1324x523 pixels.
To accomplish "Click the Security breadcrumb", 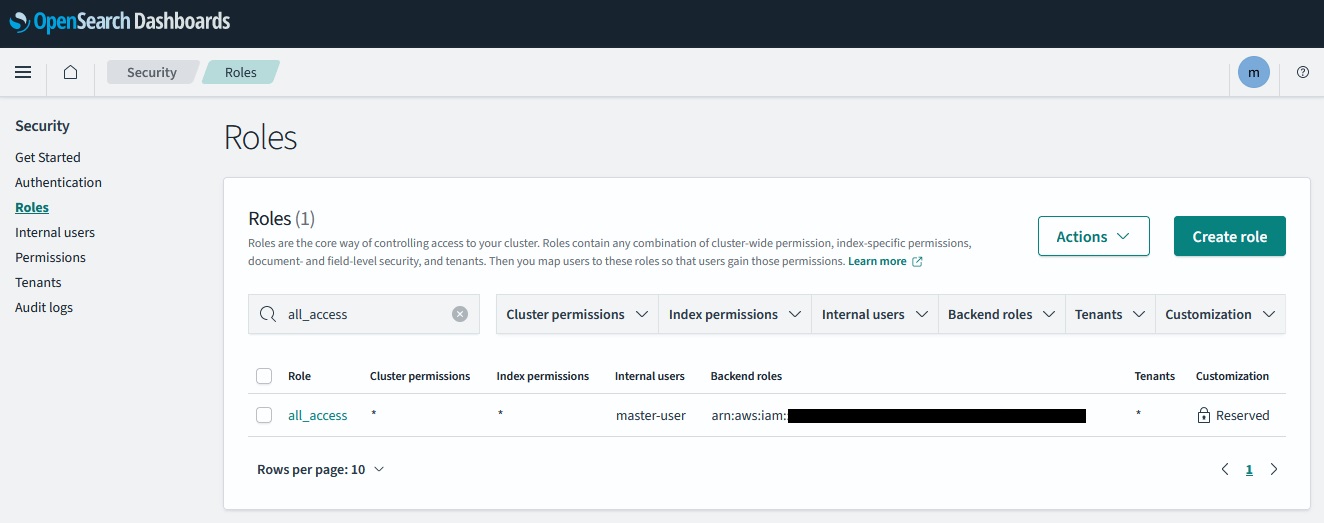I will (152, 72).
